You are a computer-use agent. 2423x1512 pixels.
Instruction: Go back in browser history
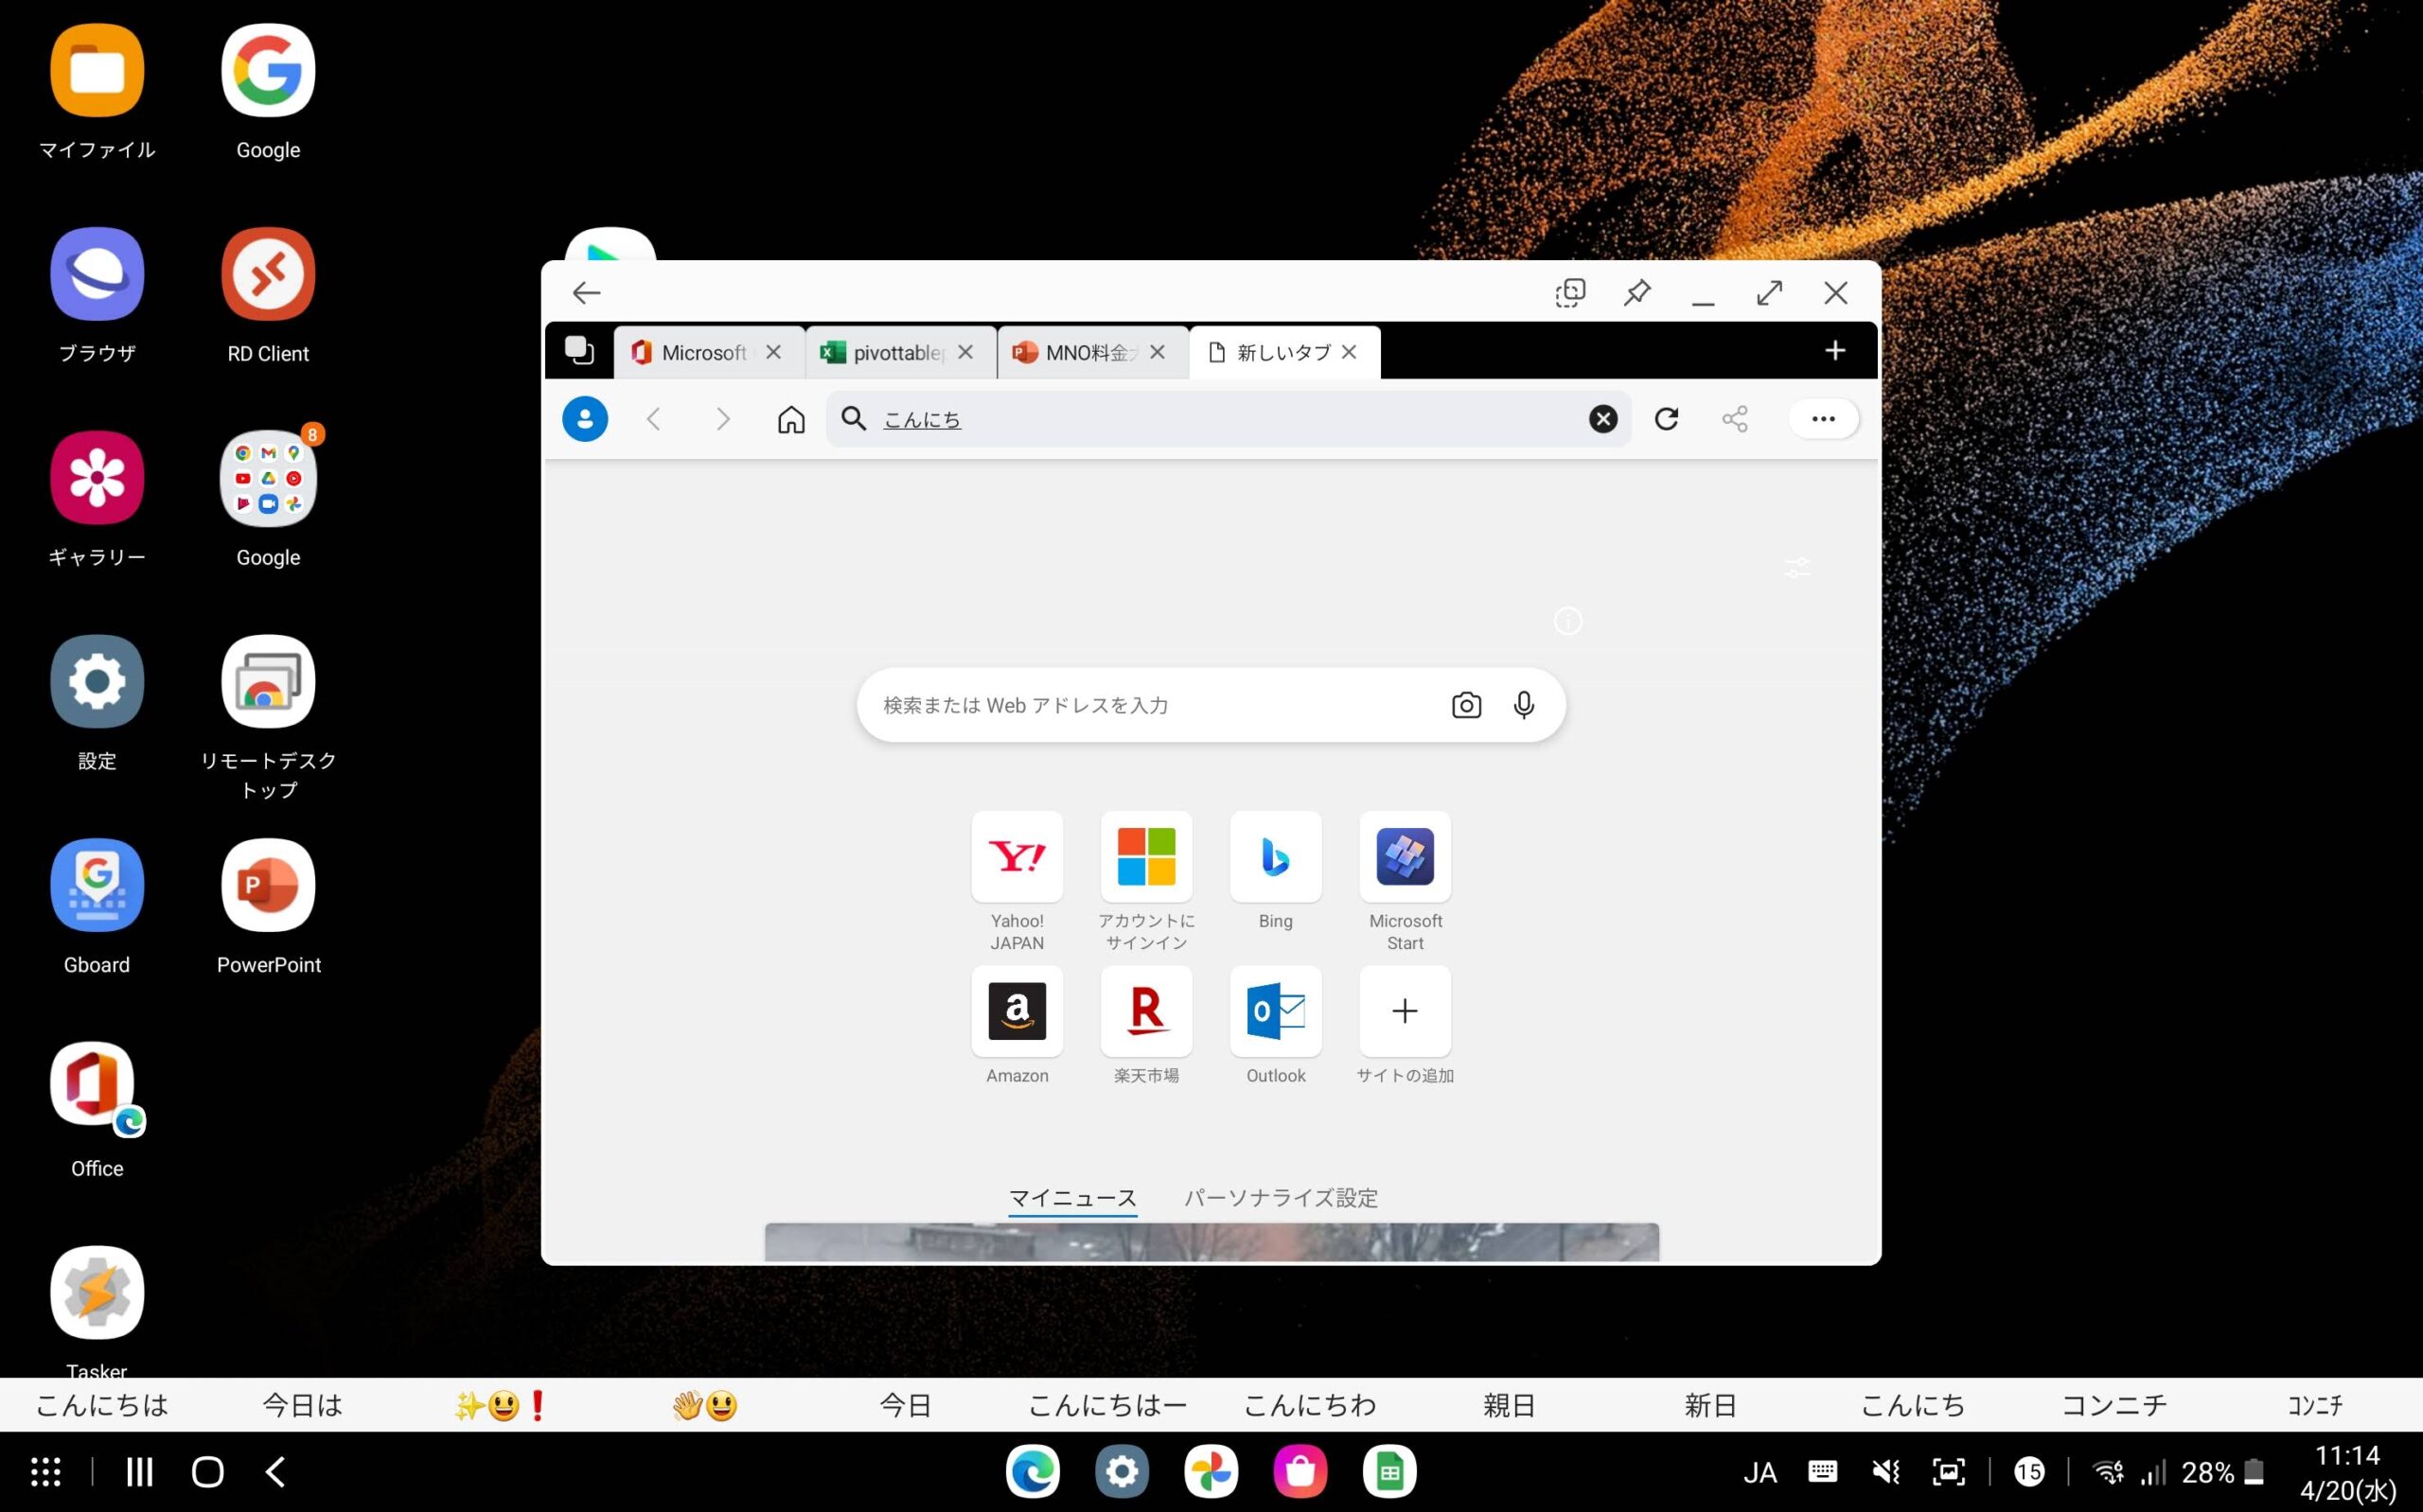(654, 419)
